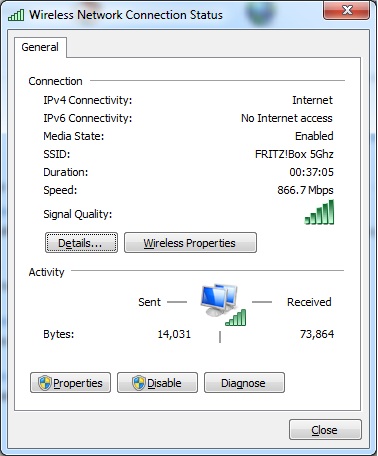Click the Speed value 866.7 Mbps
This screenshot has height=456, width=378.
(305, 190)
